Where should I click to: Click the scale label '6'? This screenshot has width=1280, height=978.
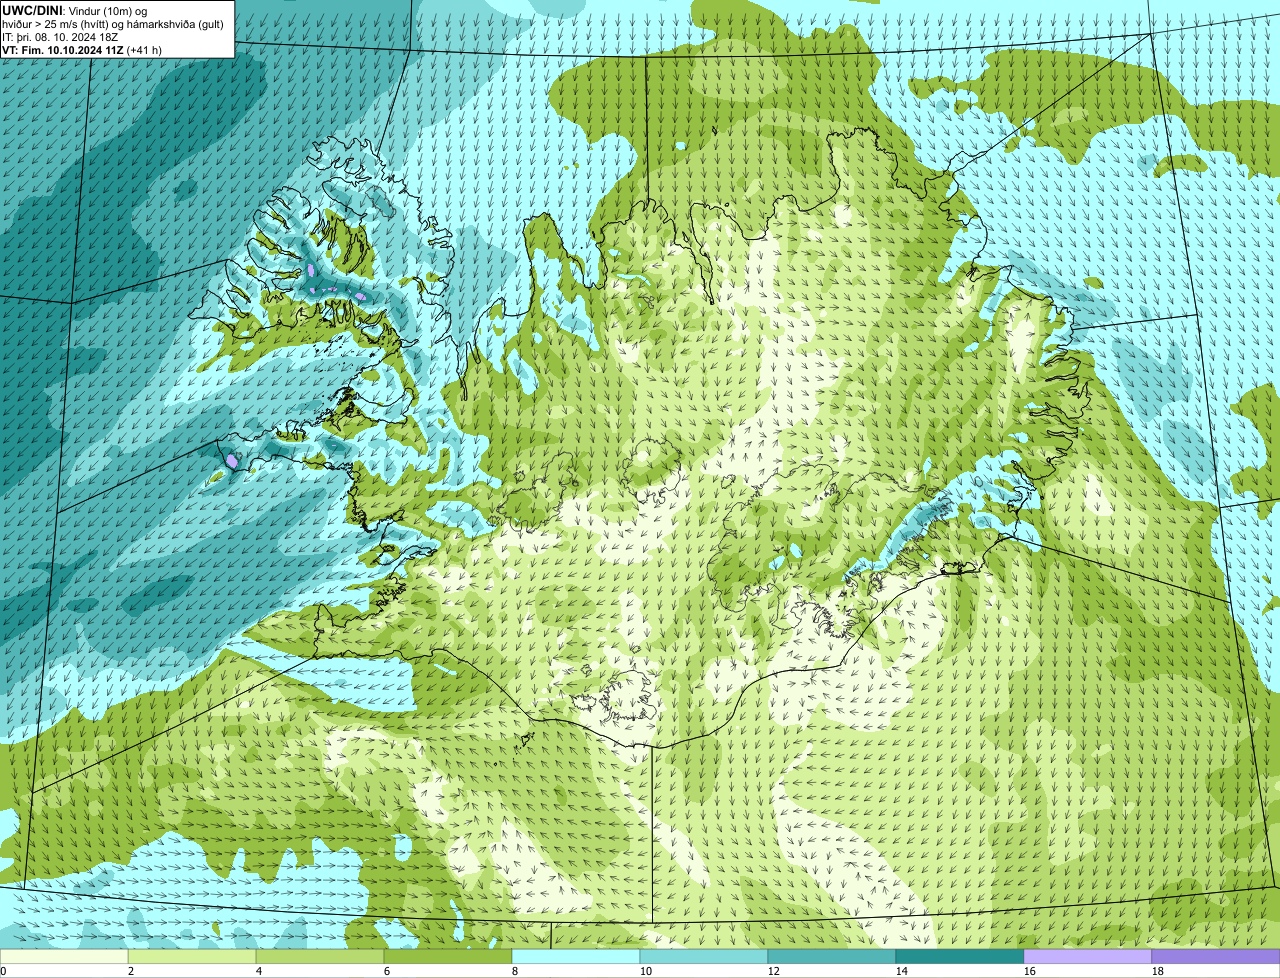point(387,971)
